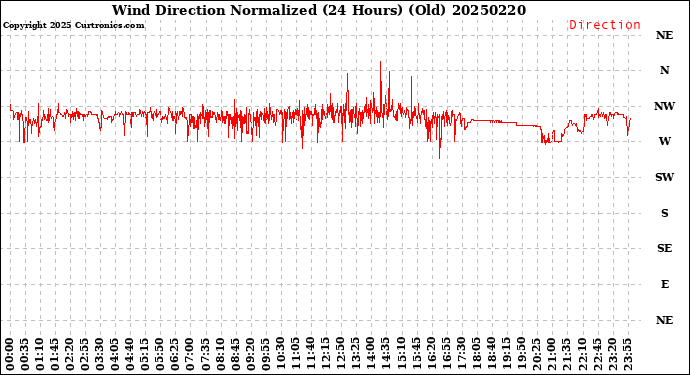Click the 06:25 time axis label
Screen dimensions: 690x375
tap(175, 355)
